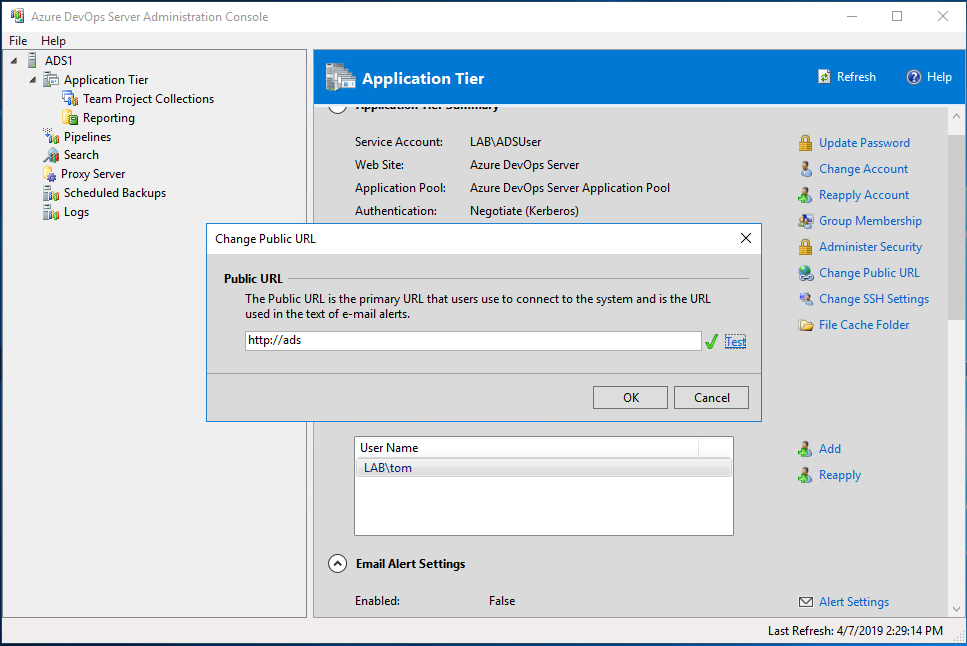Click the Alert Settings envelope icon
The height and width of the screenshot is (646, 967).
(x=805, y=602)
